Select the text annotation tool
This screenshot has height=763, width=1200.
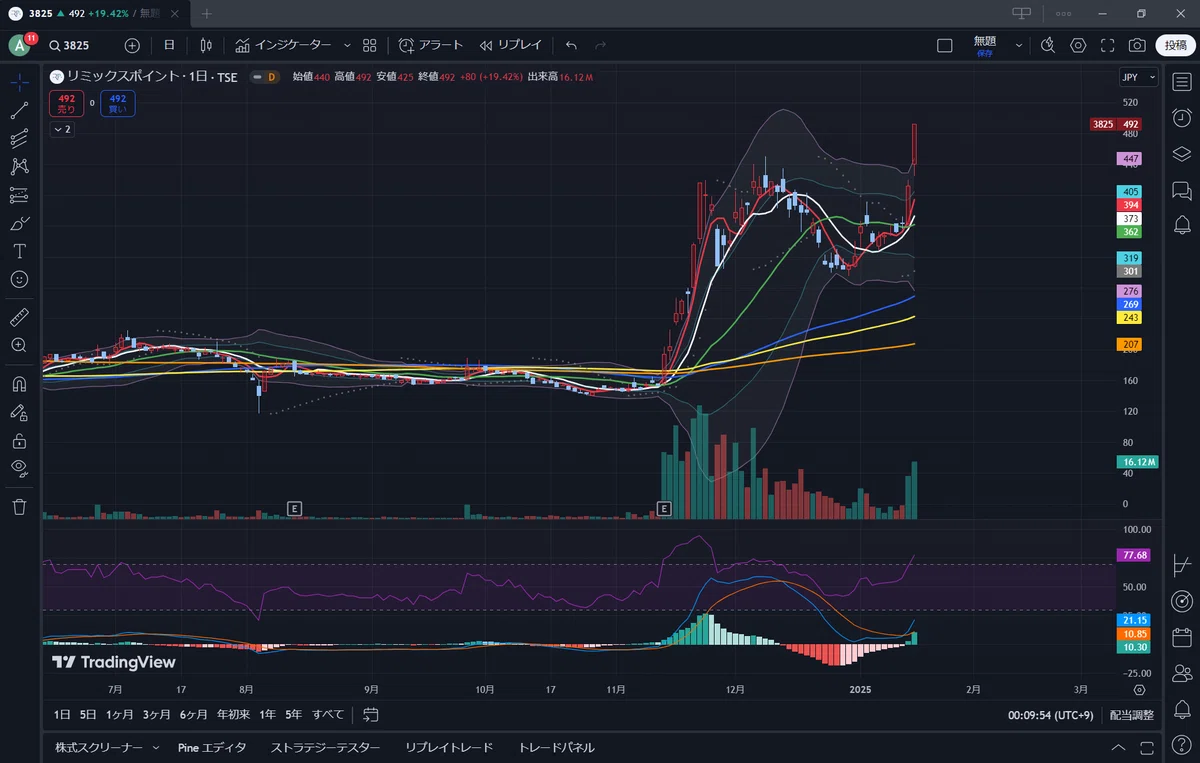[19, 251]
